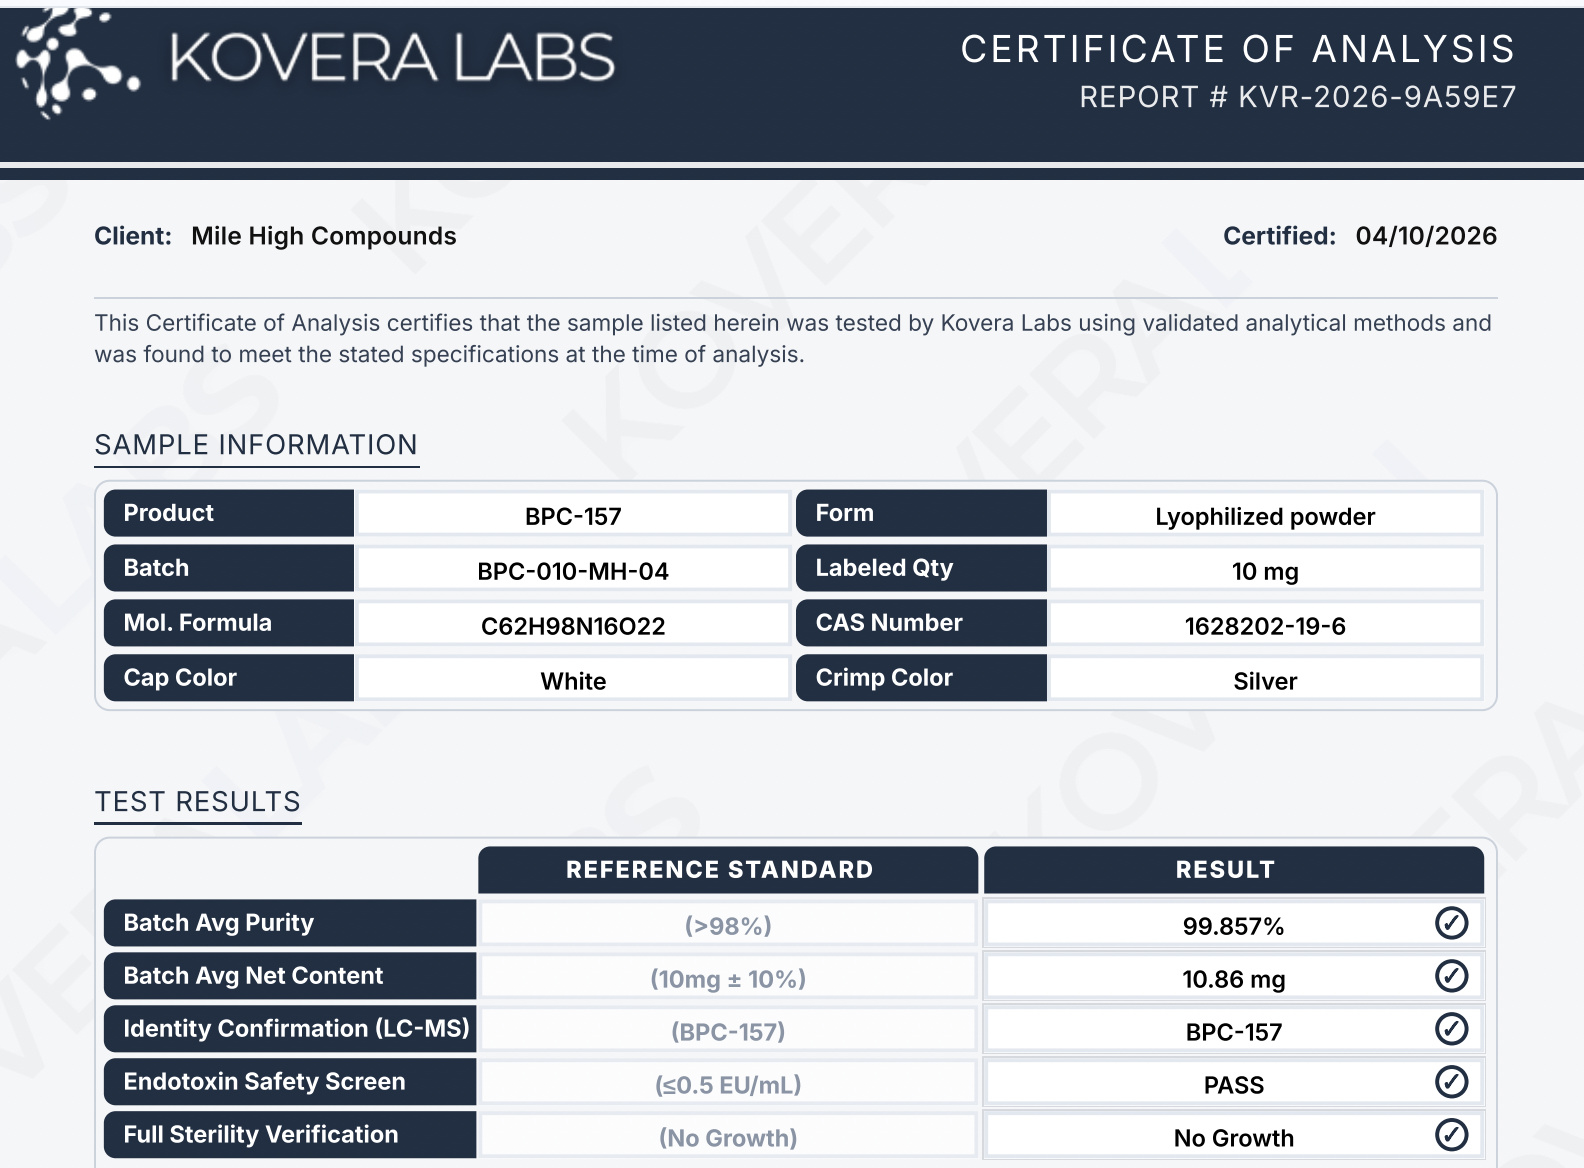1584x1168 pixels.
Task: Click the Product label cell
Action: 229,513
